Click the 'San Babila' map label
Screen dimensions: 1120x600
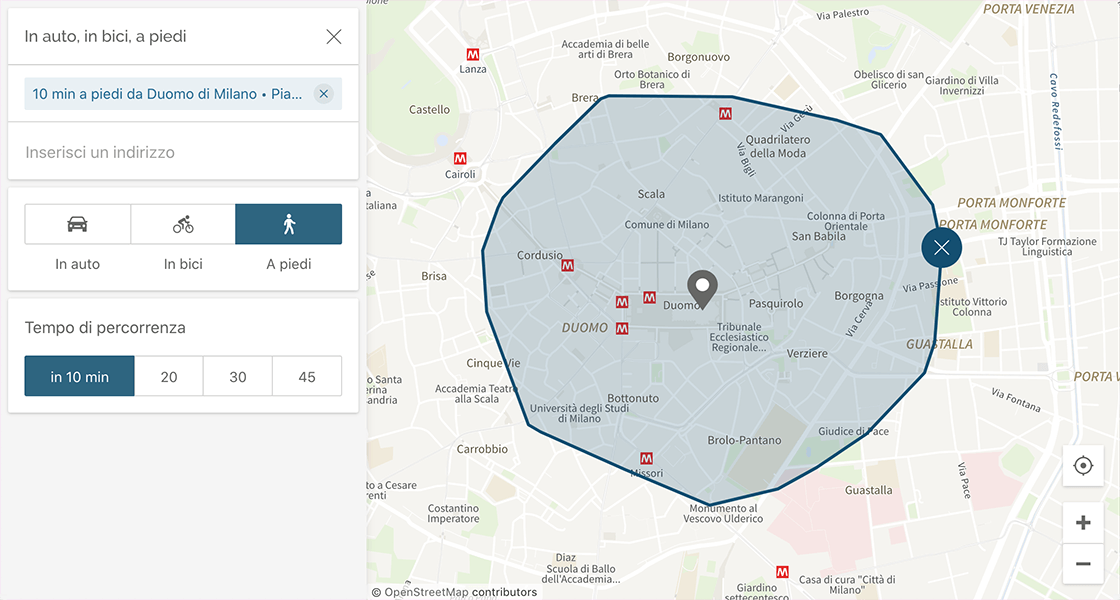[x=819, y=236]
